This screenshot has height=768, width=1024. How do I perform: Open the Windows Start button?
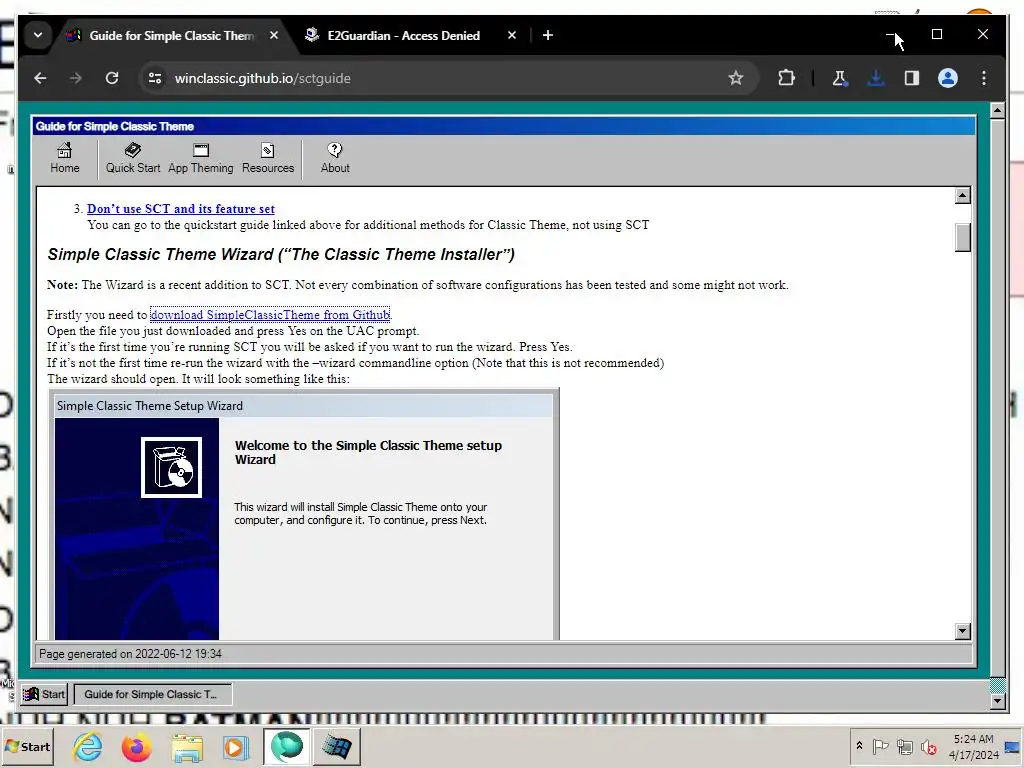click(27, 746)
